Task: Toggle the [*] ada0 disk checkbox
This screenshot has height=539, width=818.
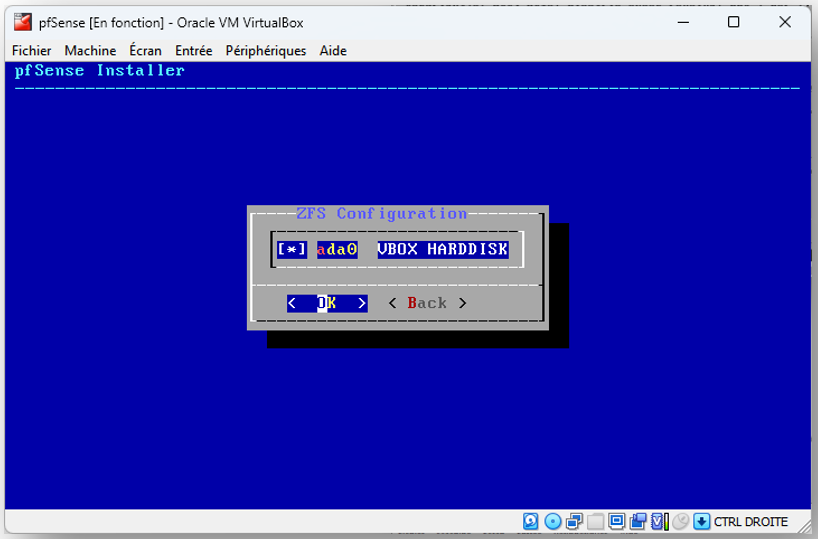Action: 292,249
